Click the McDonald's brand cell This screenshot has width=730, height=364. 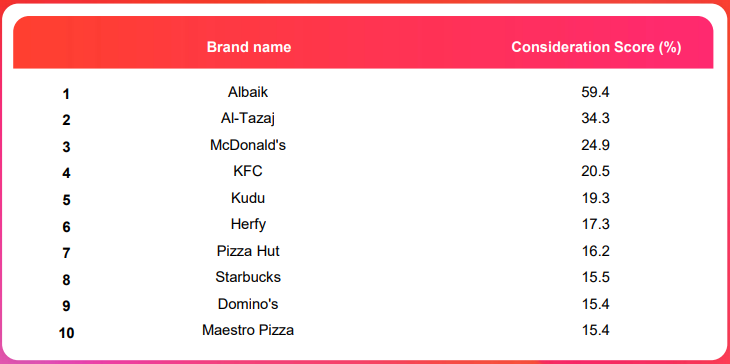coord(248,145)
